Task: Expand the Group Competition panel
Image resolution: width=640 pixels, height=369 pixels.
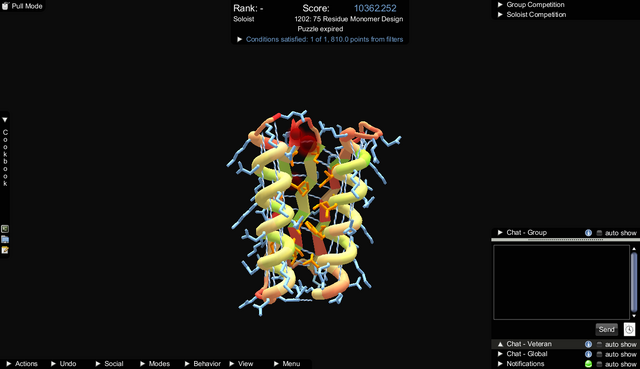Action: tap(531, 4)
